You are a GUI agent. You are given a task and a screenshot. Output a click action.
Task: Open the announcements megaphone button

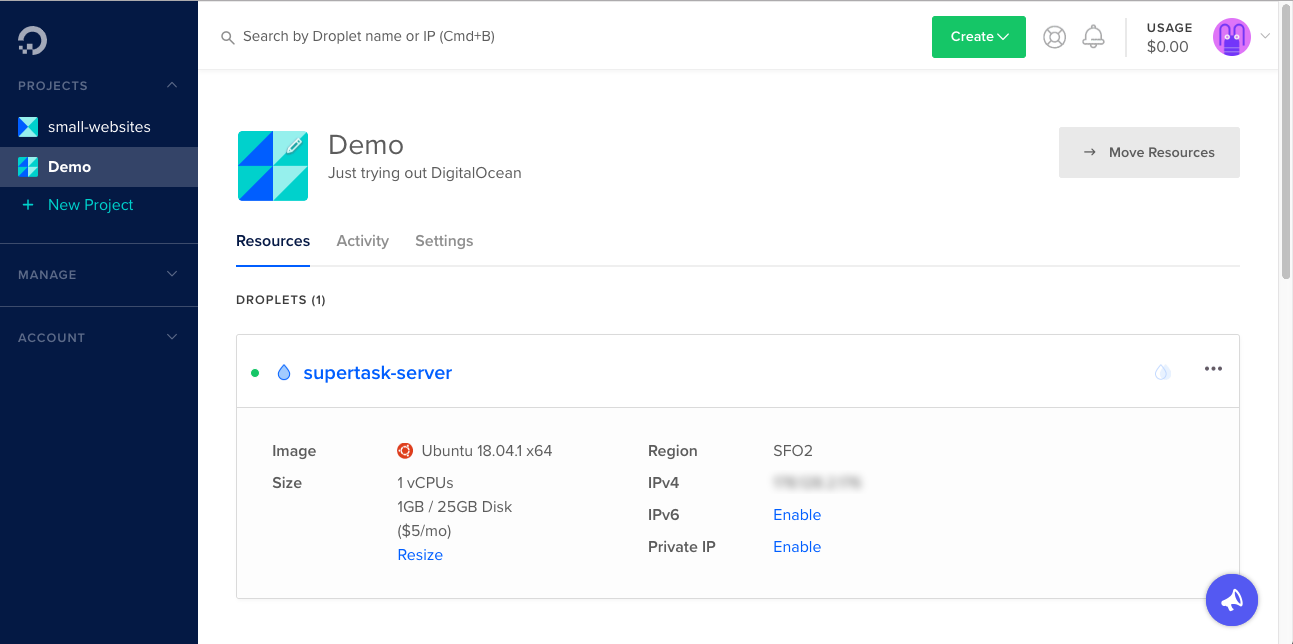(1232, 600)
